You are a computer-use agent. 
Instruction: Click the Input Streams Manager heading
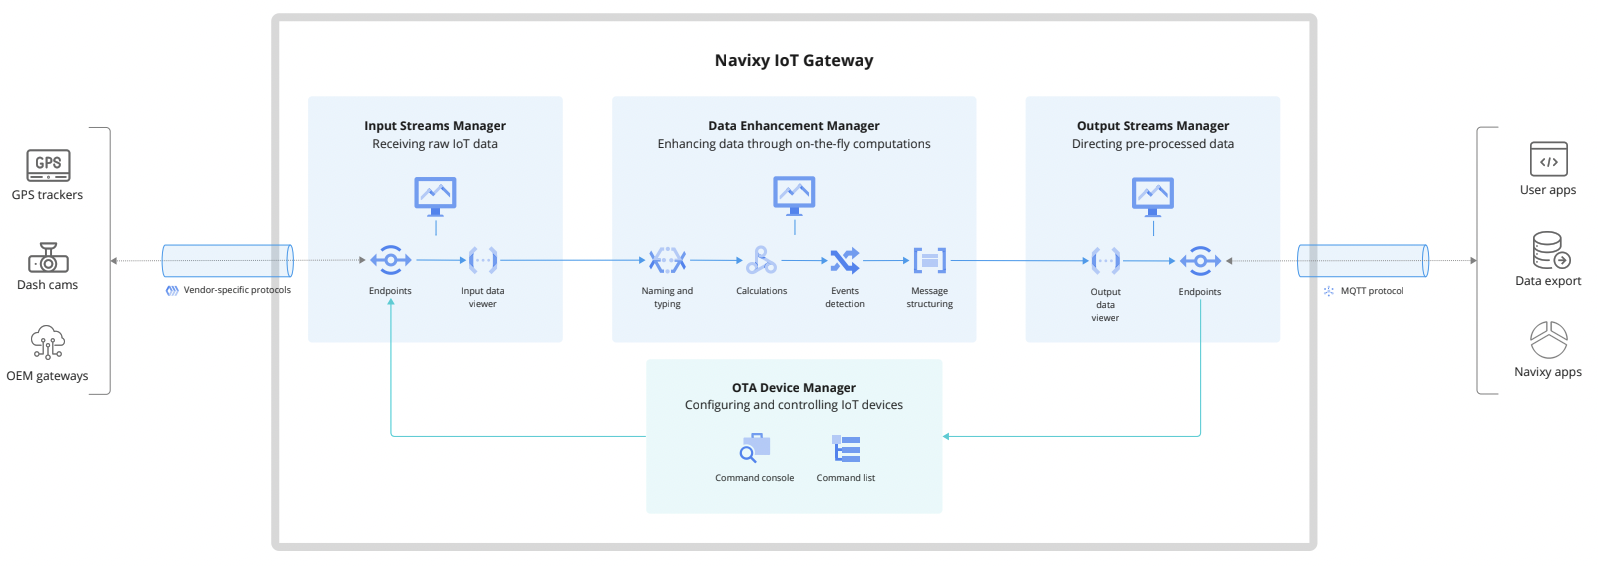tap(435, 126)
